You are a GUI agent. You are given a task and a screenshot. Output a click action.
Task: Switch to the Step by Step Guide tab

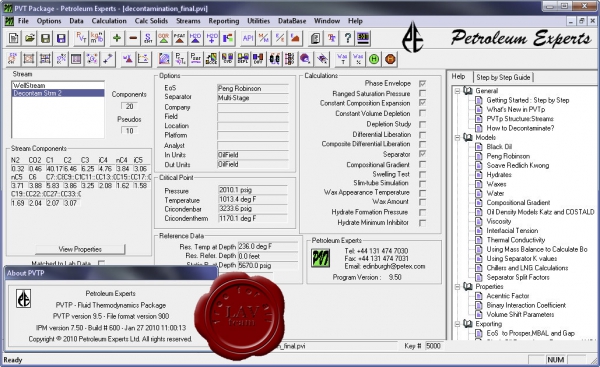(x=503, y=77)
